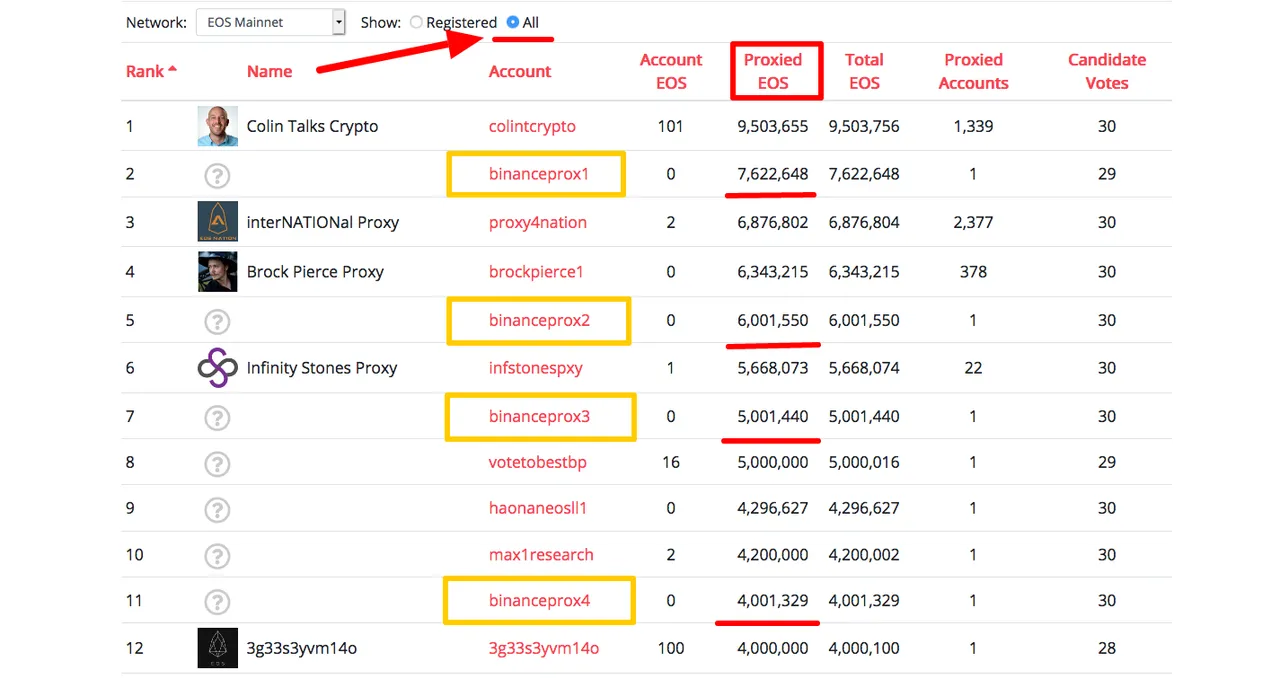1280x678 pixels.
Task: Open the votetobestbp account link
Action: point(538,462)
